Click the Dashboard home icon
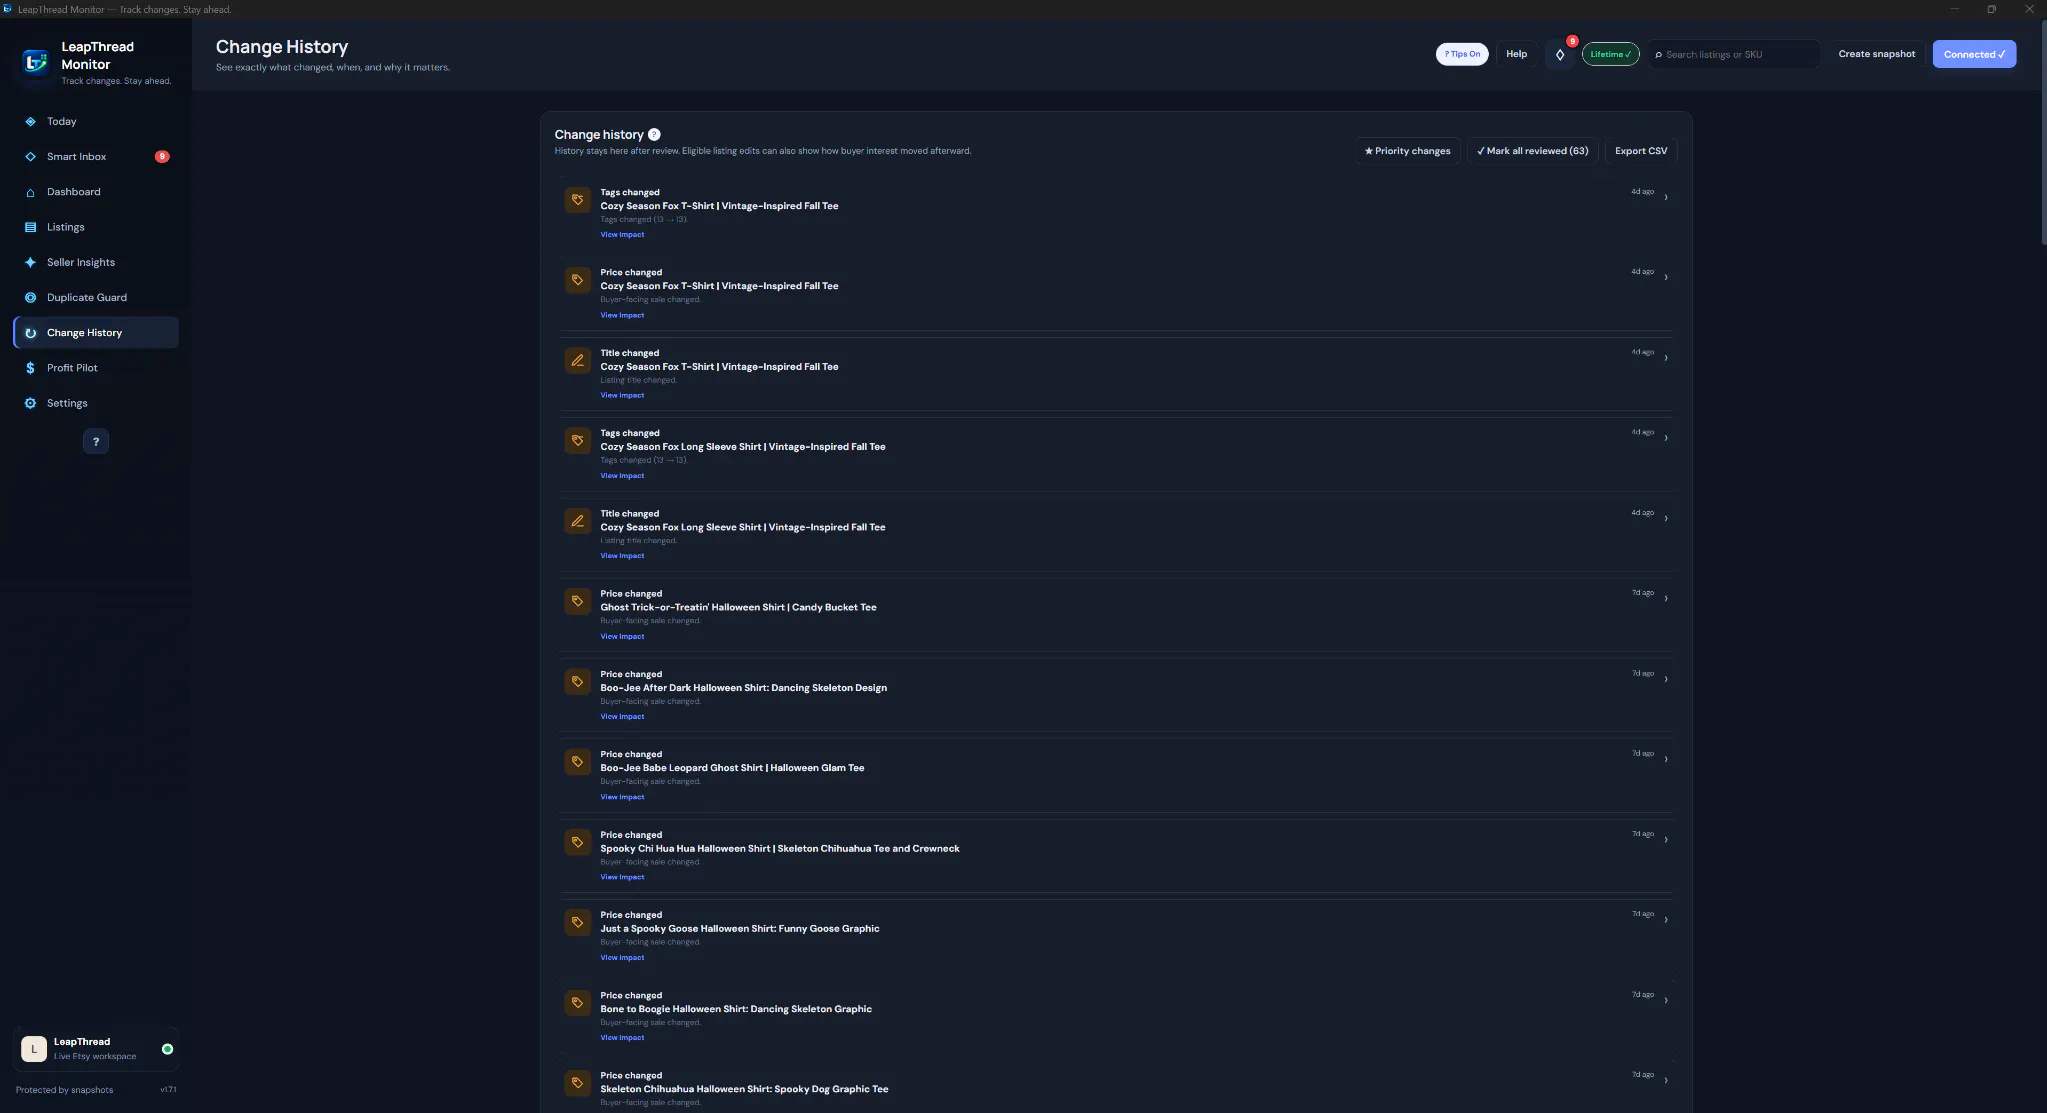The height and width of the screenshot is (1113, 2047). coord(30,192)
